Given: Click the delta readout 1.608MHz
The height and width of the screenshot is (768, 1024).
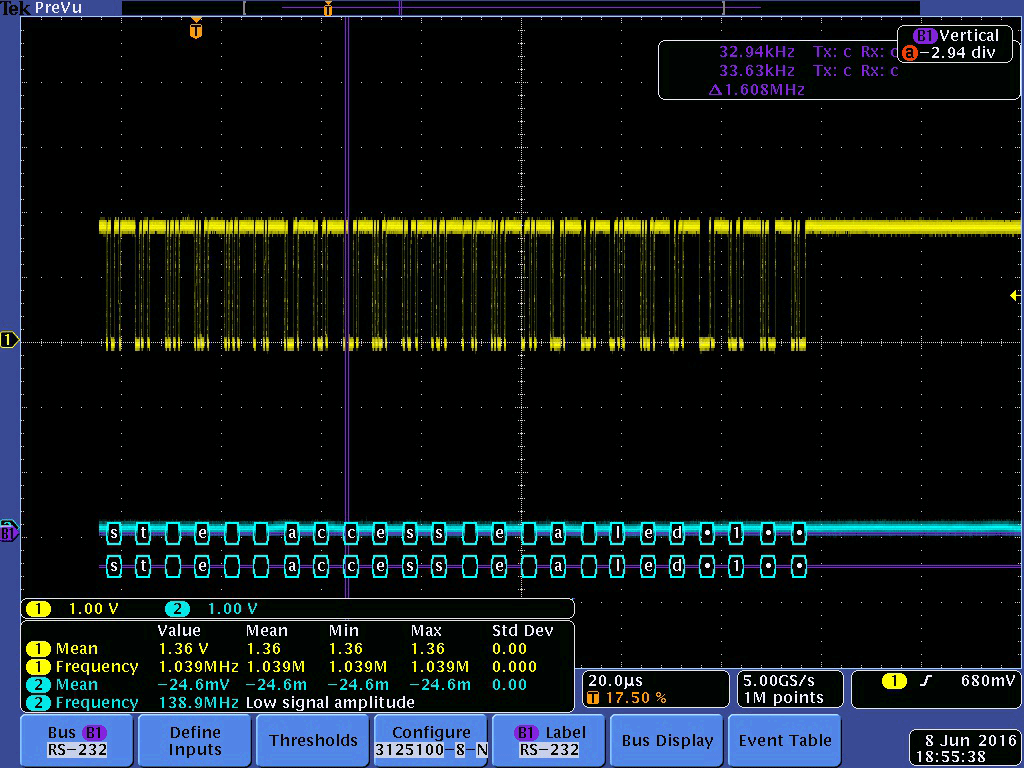Looking at the screenshot, I should 756,89.
